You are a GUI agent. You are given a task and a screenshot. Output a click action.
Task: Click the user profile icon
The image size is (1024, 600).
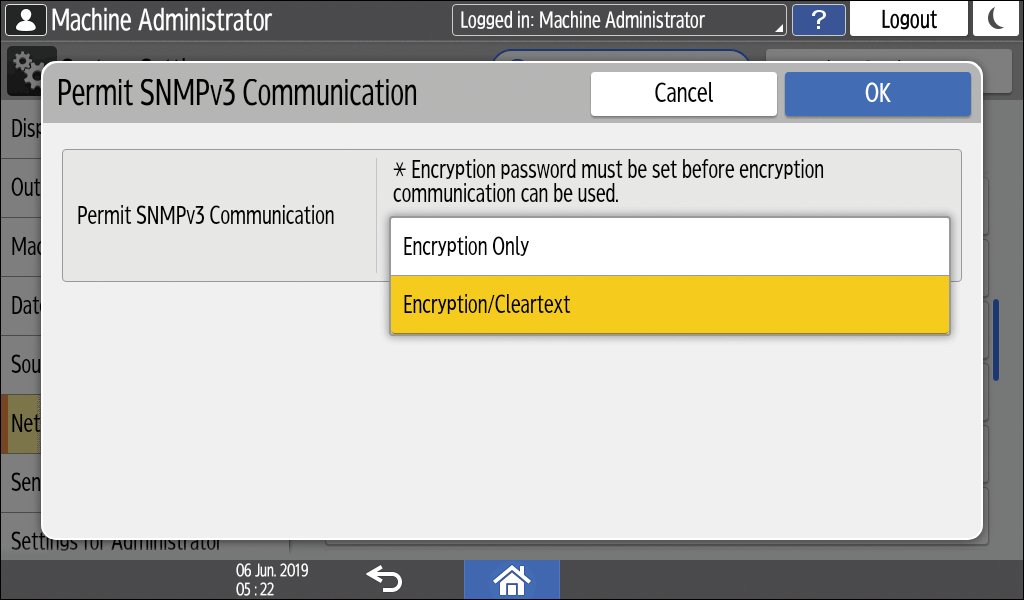(x=26, y=19)
